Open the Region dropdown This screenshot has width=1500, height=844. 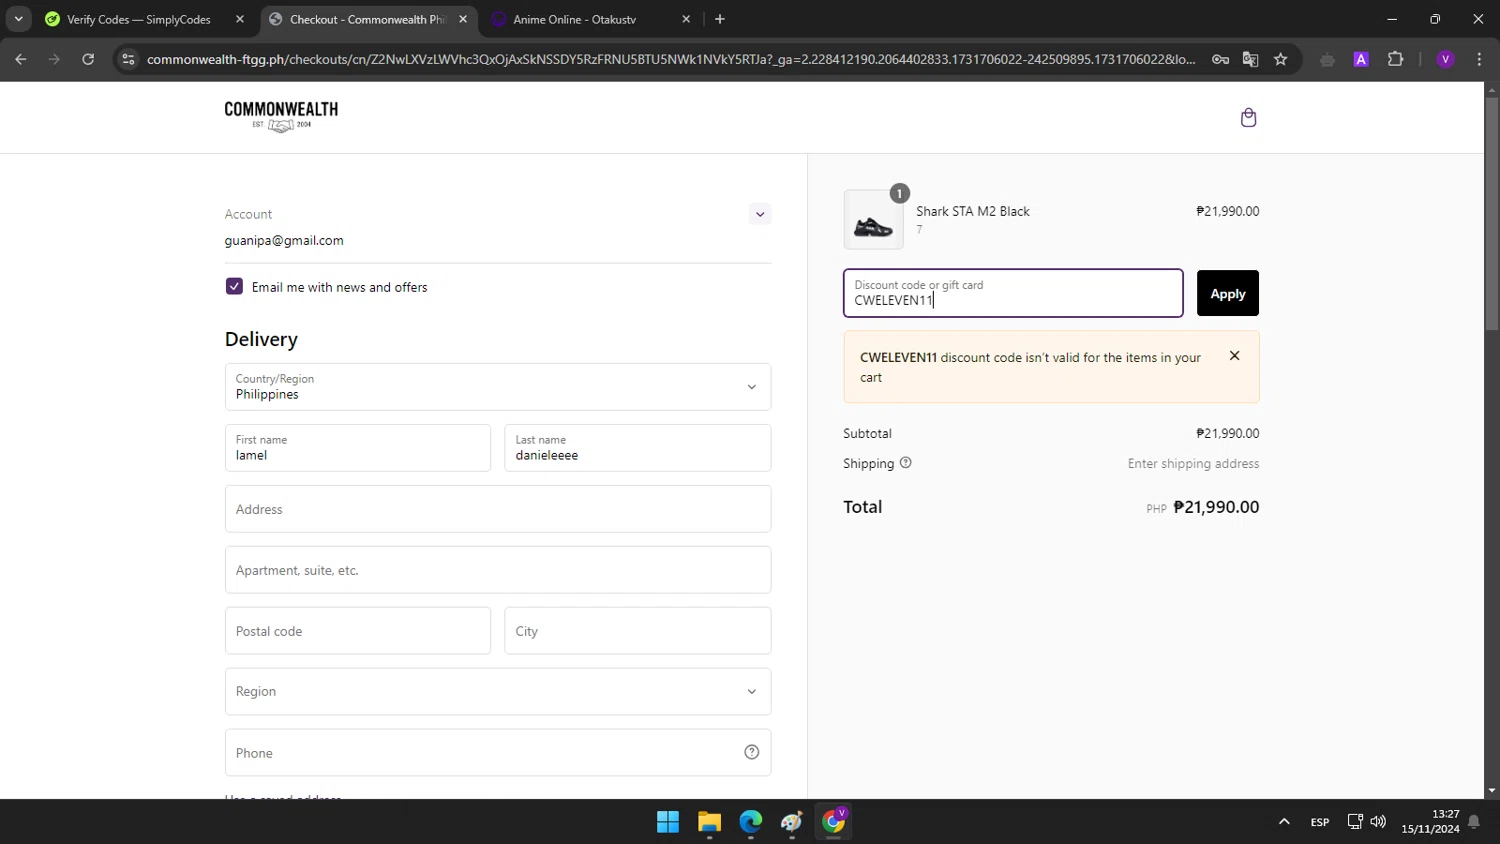498,691
